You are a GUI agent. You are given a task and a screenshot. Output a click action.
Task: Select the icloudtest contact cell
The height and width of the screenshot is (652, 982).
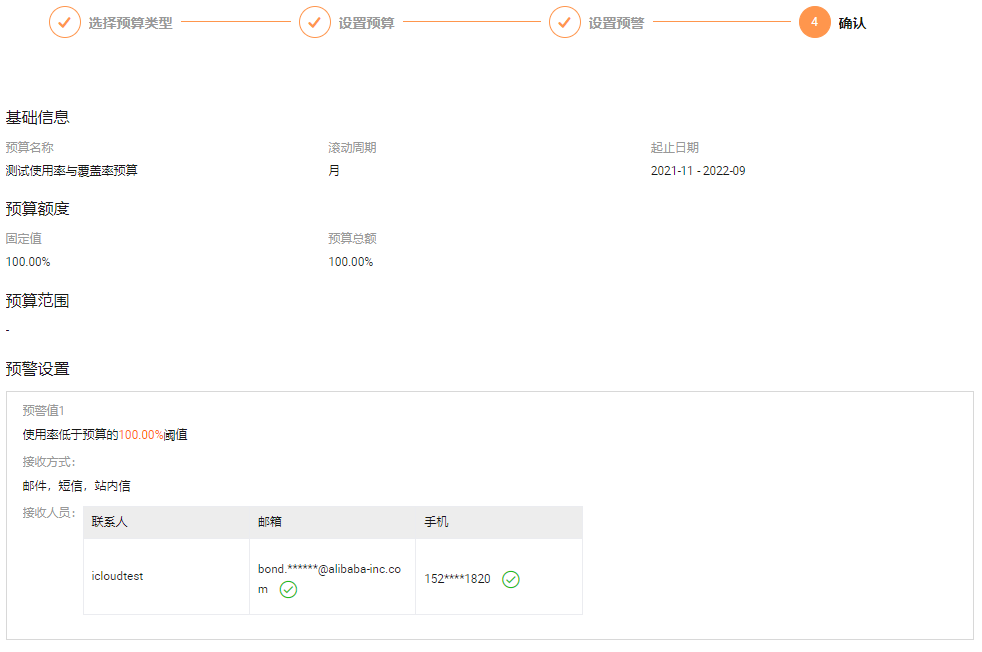pyautogui.click(x=117, y=576)
